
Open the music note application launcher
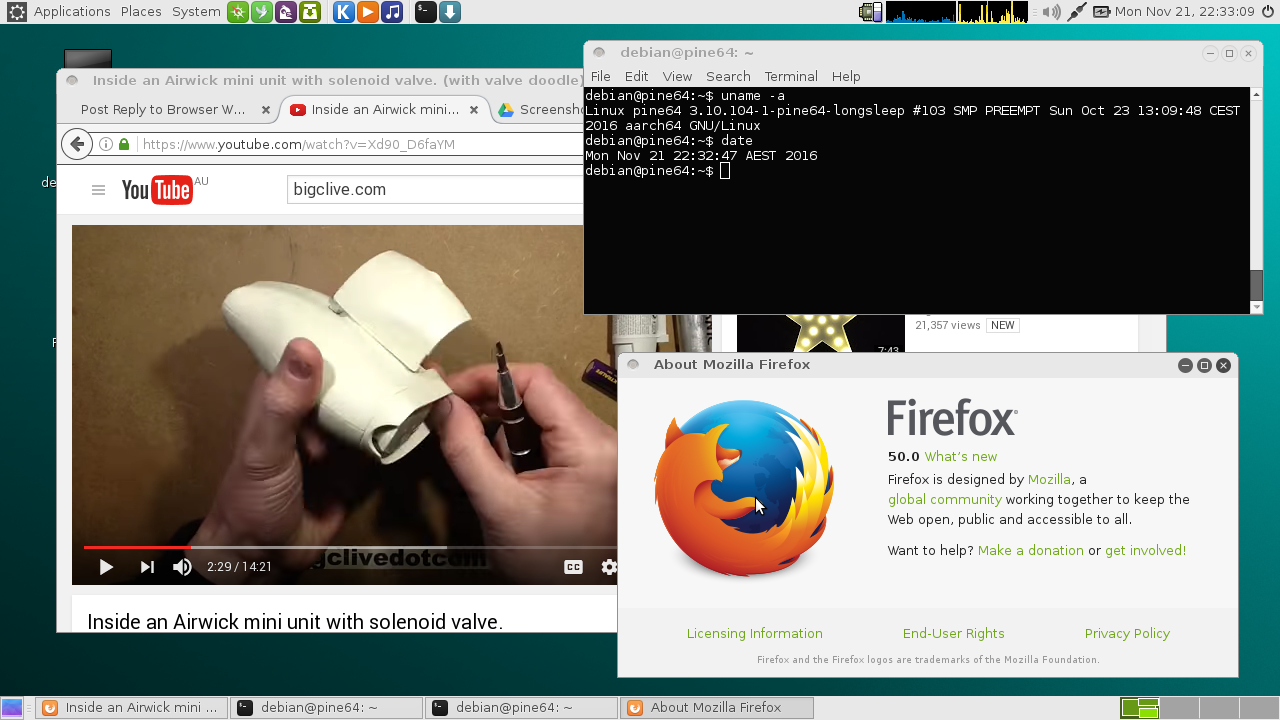(x=393, y=12)
